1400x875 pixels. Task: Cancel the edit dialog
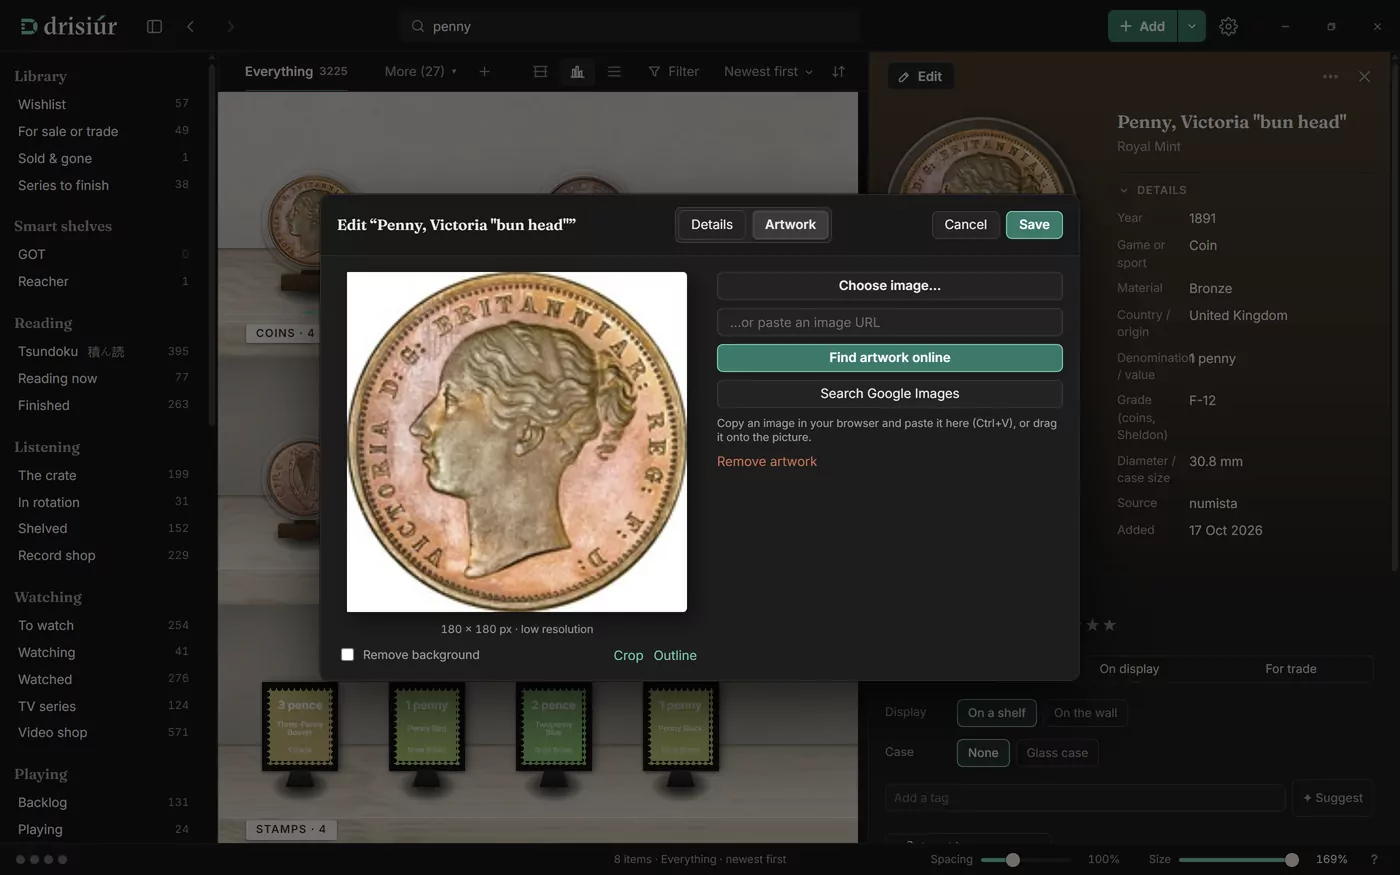point(965,225)
